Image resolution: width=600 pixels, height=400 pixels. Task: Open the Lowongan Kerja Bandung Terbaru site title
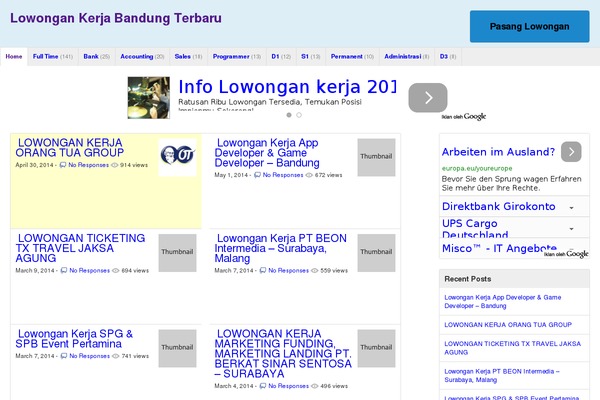pos(116,18)
